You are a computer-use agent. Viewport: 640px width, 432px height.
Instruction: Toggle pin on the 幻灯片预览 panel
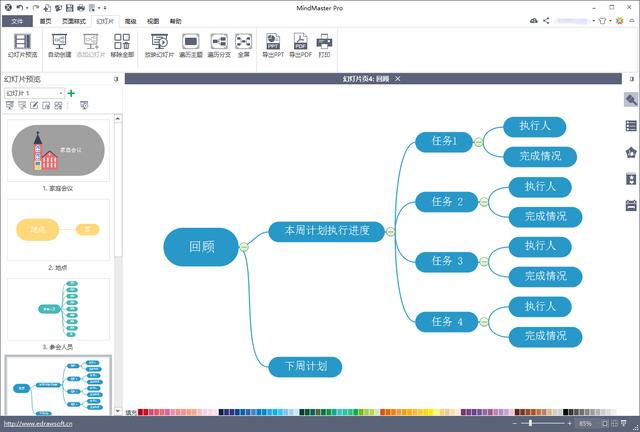(x=116, y=79)
